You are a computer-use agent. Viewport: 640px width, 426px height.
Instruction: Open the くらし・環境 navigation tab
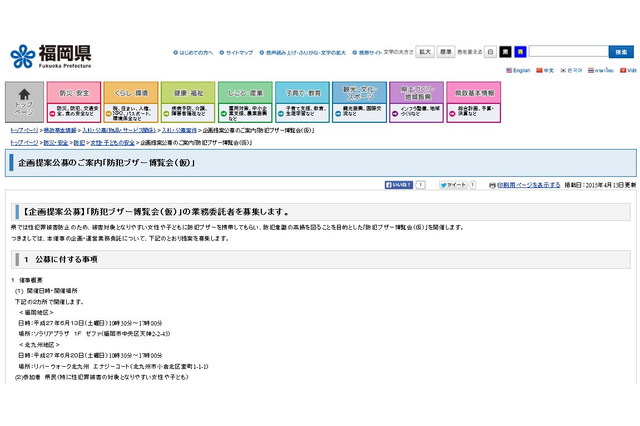[x=131, y=93]
